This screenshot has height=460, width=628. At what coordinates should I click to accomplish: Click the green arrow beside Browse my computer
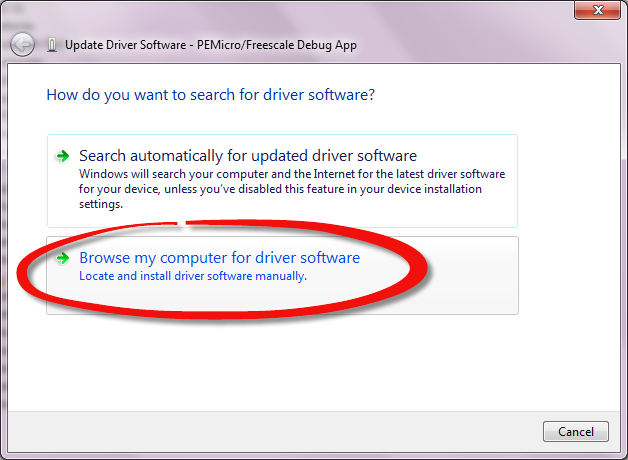pos(62,258)
